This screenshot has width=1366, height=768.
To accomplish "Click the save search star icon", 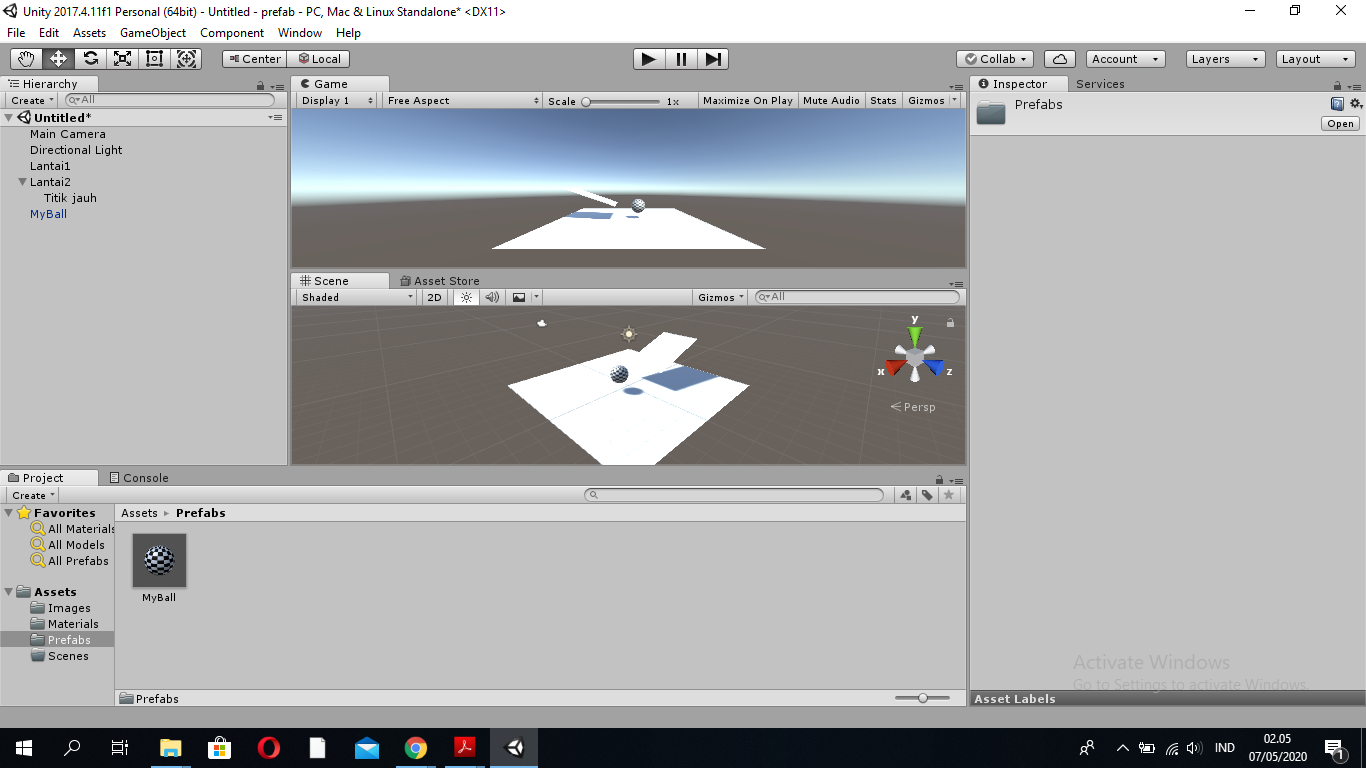I will click(949, 495).
